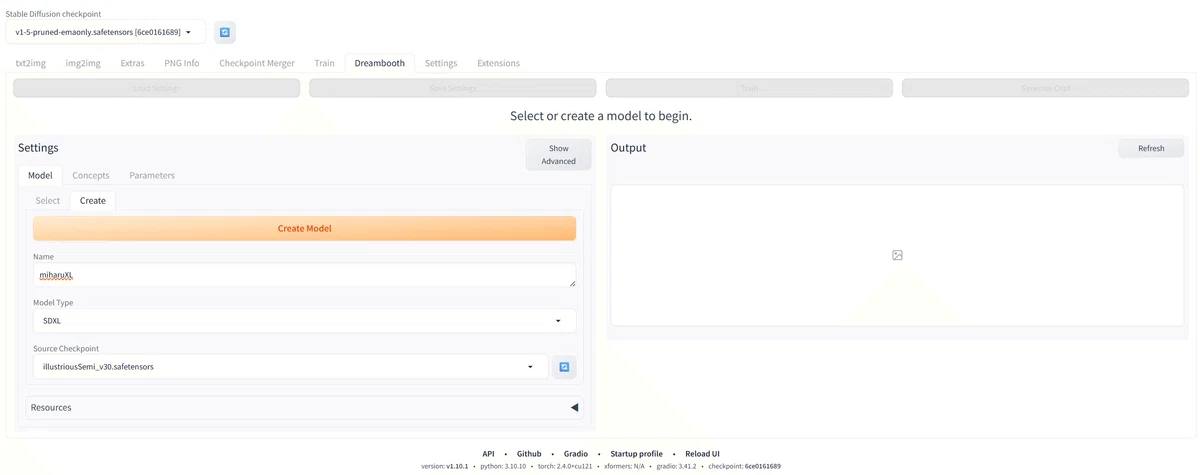Viewport: 1200px width, 475px height.
Task: Click the v1.10.1 version link
Action: click(x=458, y=466)
